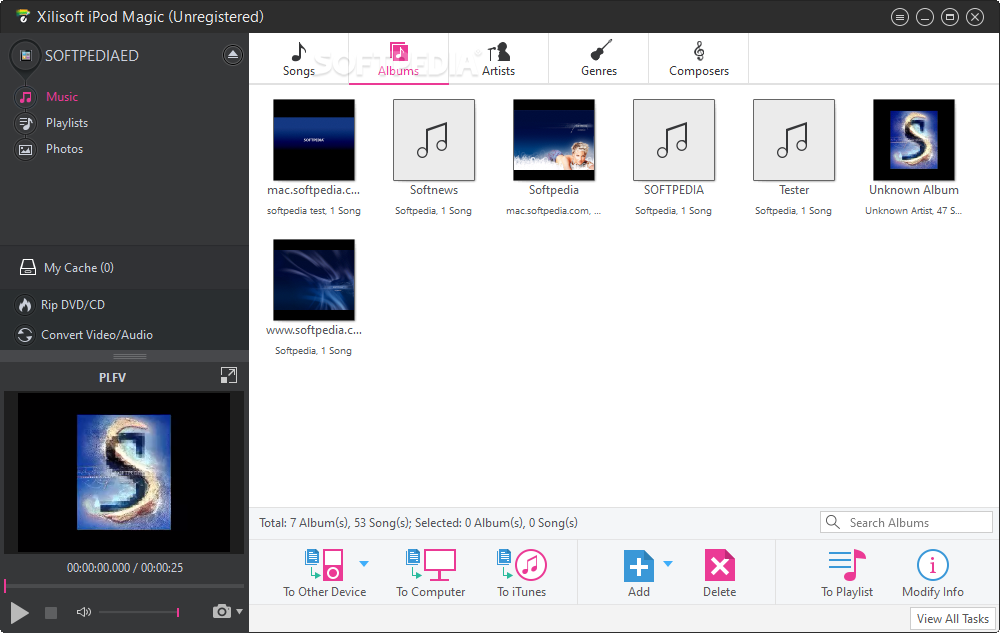Select the SOFTPEDIA album thumbnail

673,140
